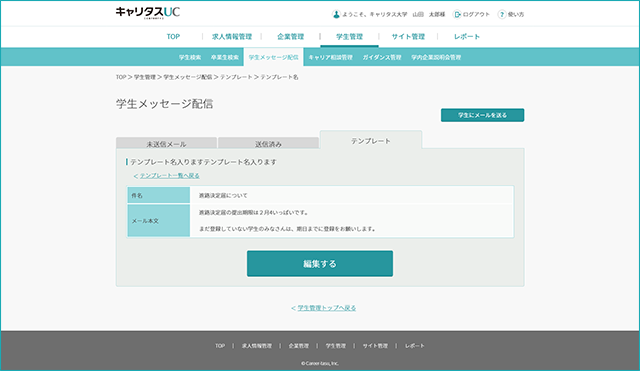The width and height of the screenshot is (640, 371).
Task: Click 企業管理 in the footer links
Action: pyautogui.click(x=299, y=346)
